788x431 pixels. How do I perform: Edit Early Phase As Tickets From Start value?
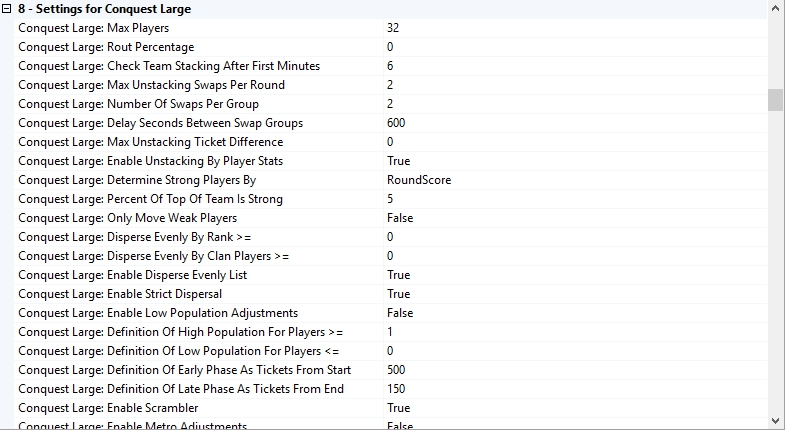click(x=396, y=370)
